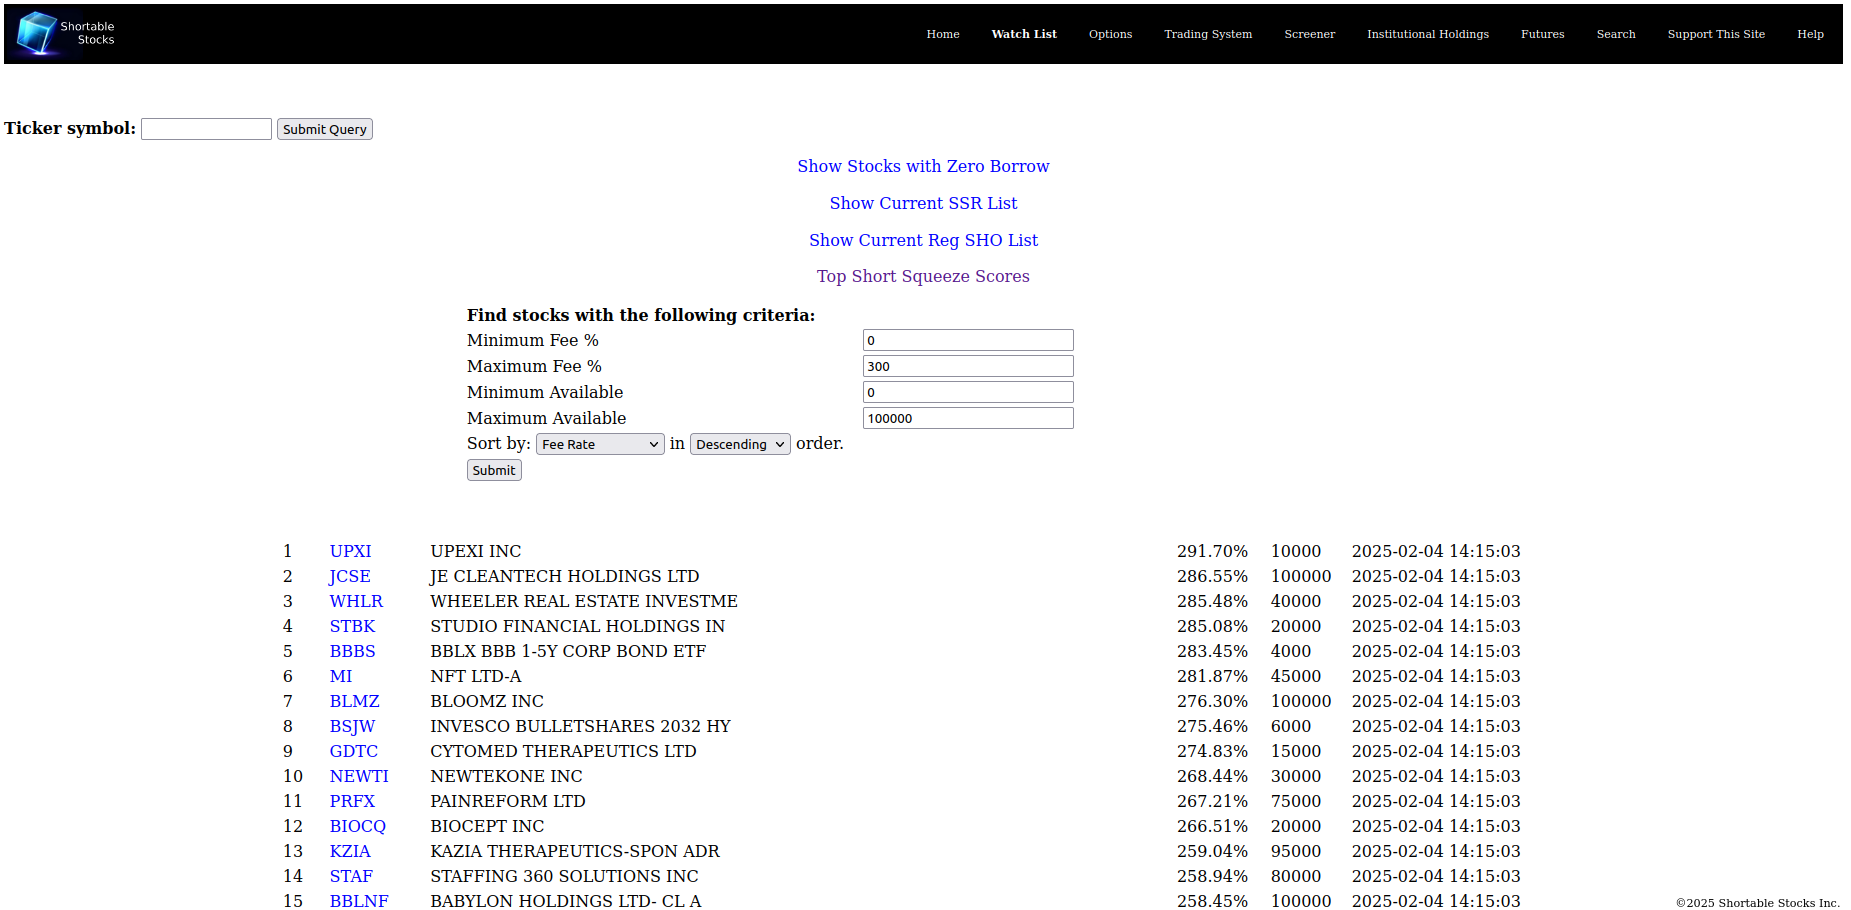This screenshot has width=1851, height=910.
Task: Expand the Sort by Fee Rate dropdown
Action: pyautogui.click(x=600, y=444)
